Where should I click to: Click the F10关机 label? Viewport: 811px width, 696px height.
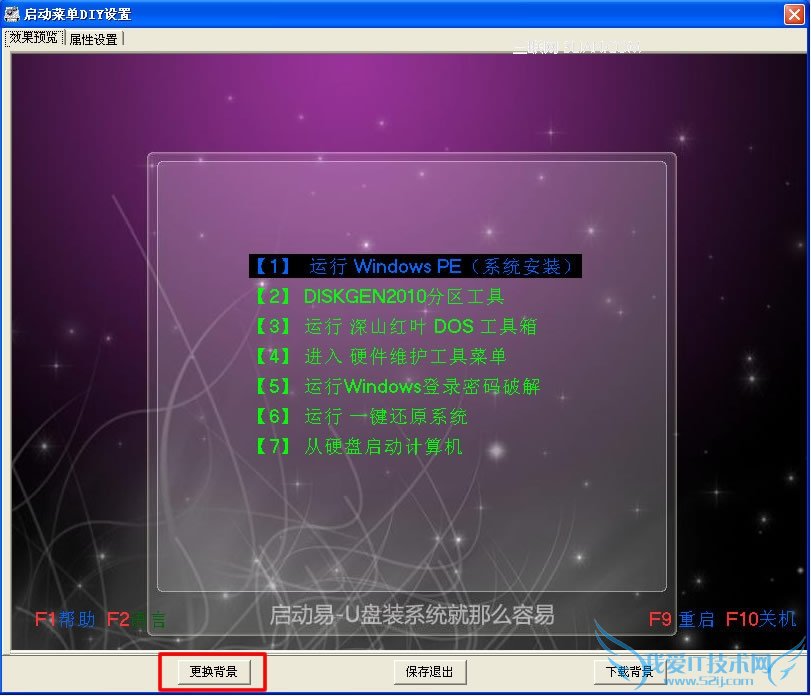[x=761, y=619]
